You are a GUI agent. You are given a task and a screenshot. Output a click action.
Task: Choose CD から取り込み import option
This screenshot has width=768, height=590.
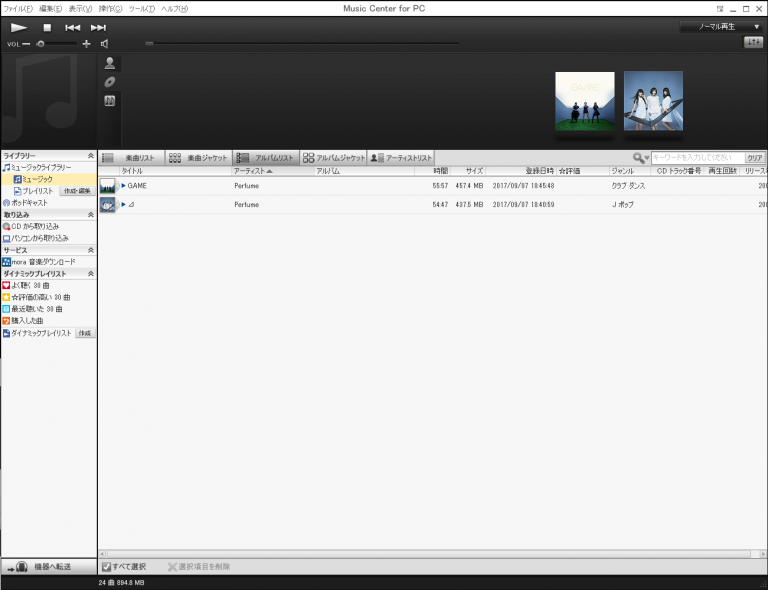click(x=30, y=226)
